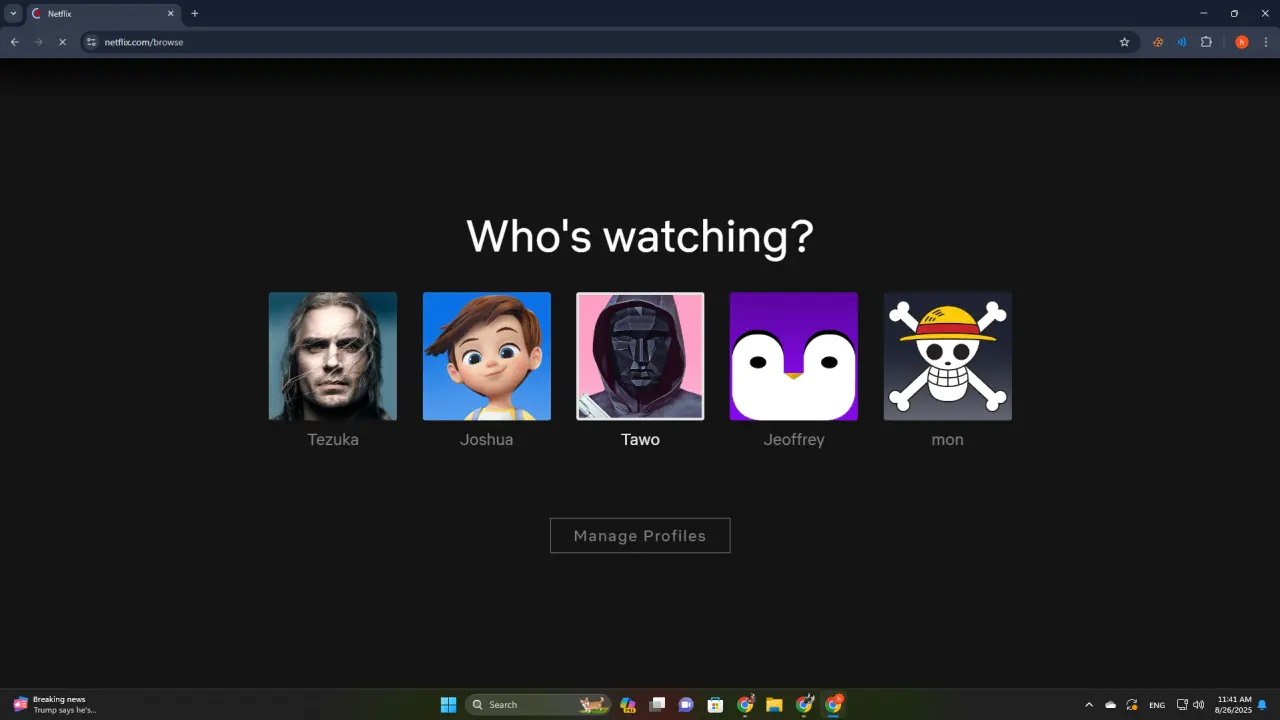The image size is (1280, 720).
Task: Open the clock showing 11:41 AM
Action: [1234, 704]
